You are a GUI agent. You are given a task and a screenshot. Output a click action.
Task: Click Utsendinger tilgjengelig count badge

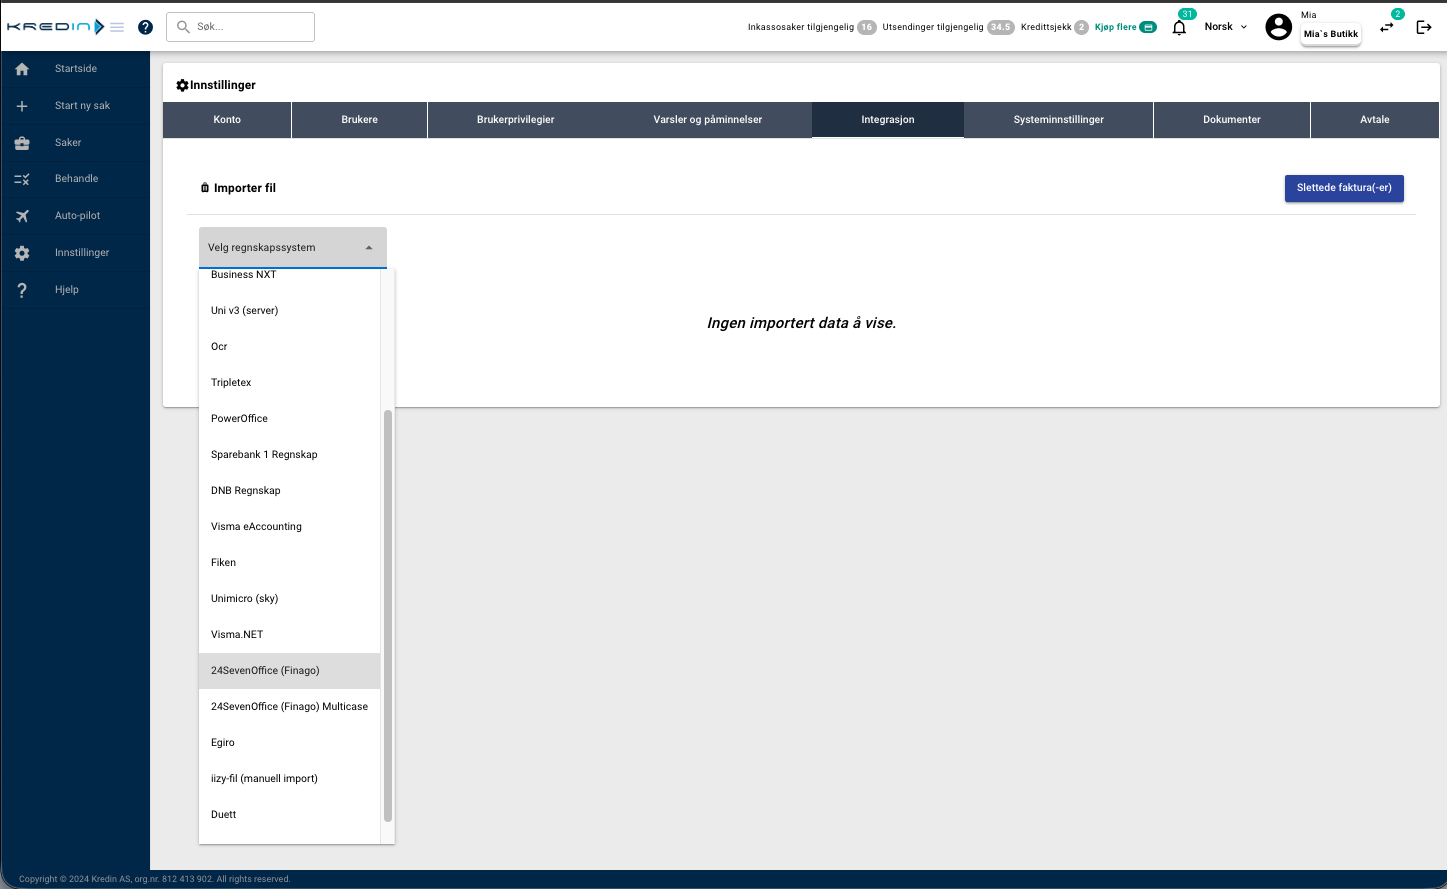coord(1001,27)
